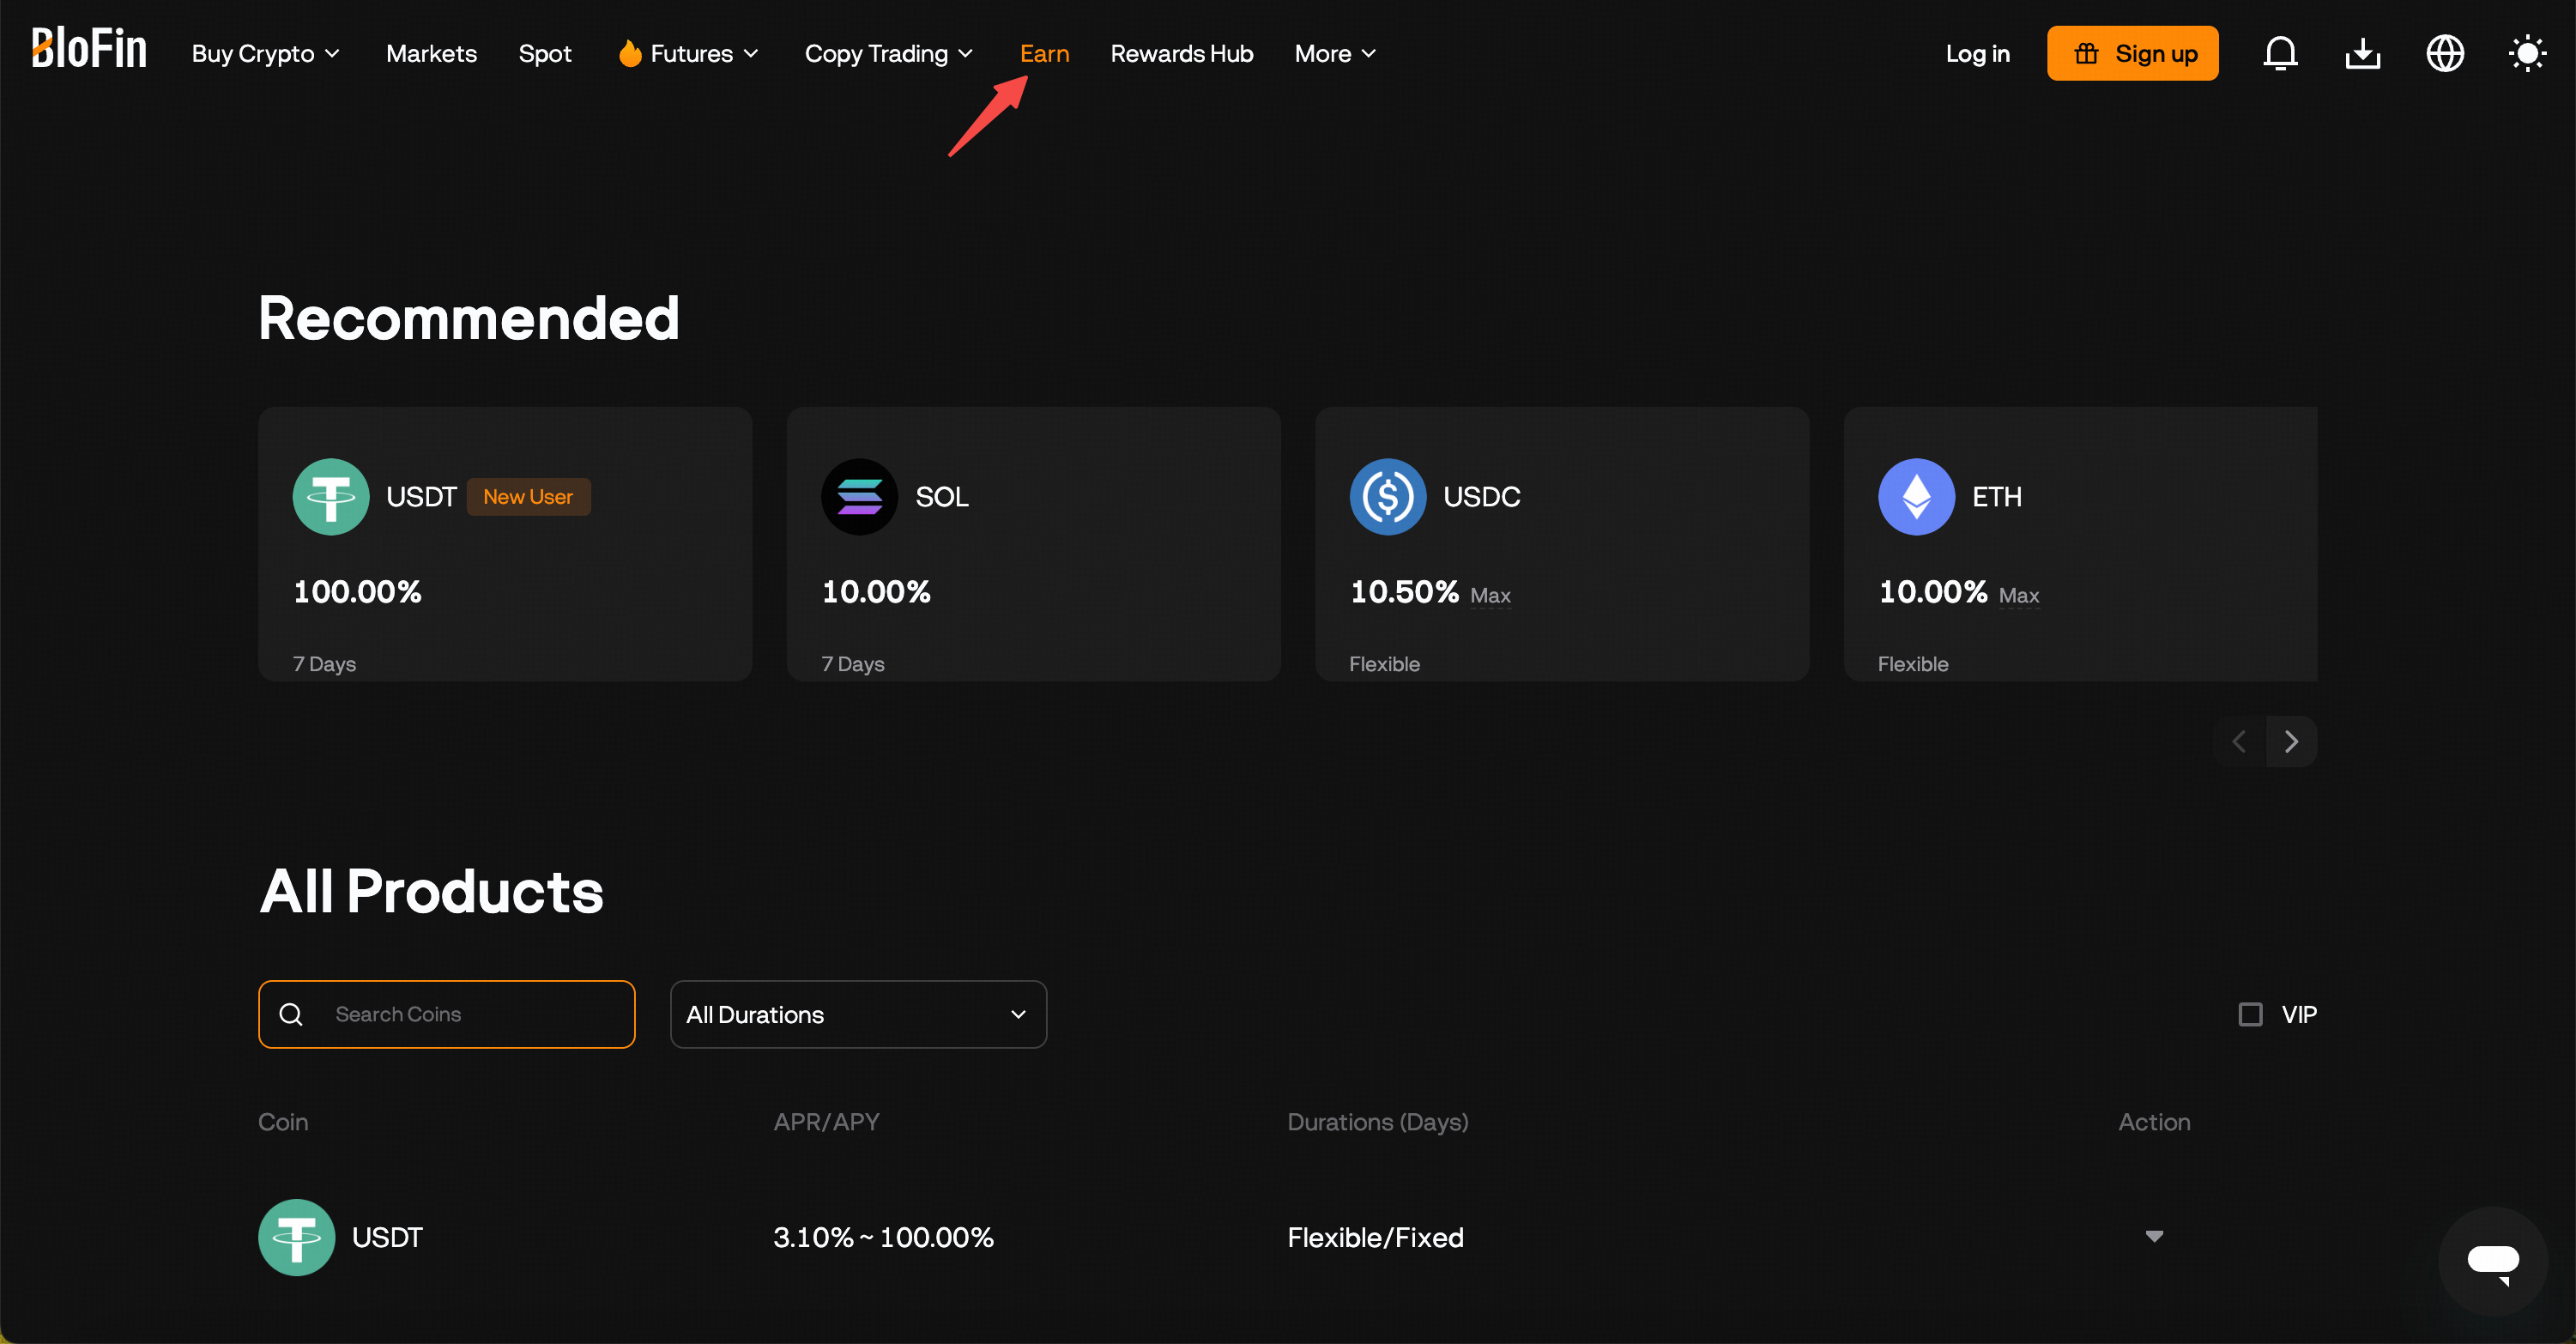Click the search magnifier in Search Coins
The width and height of the screenshot is (2576, 1344).
(291, 1014)
